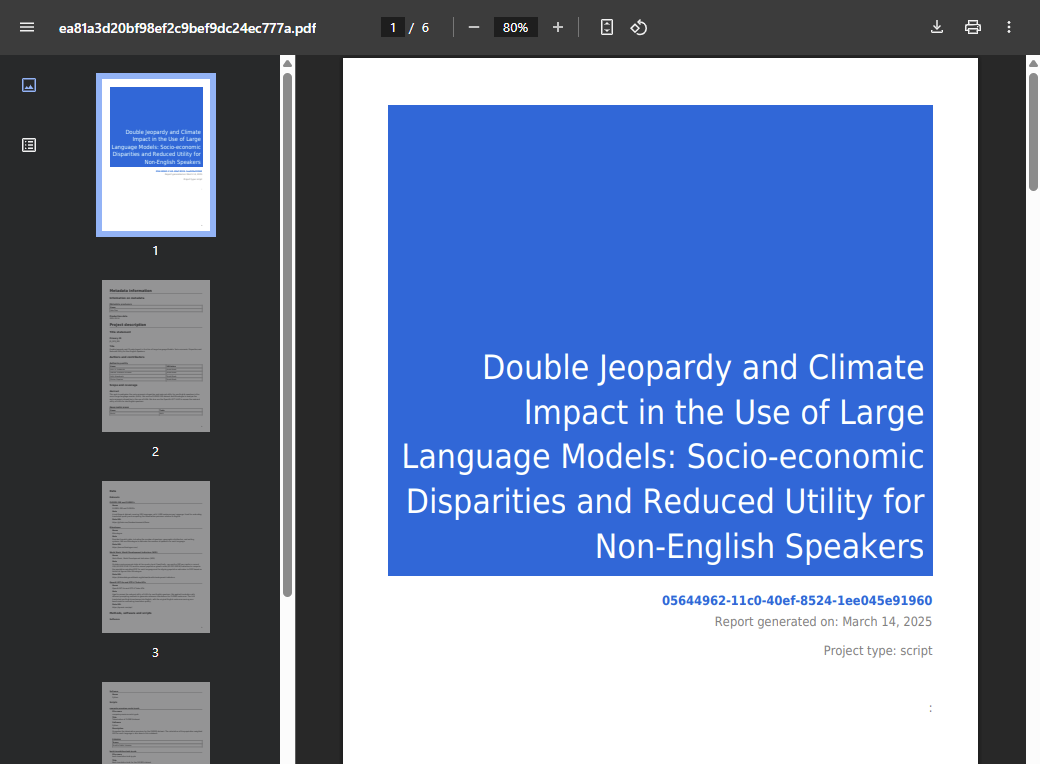Jump to page 2 thumbnail

156,356
